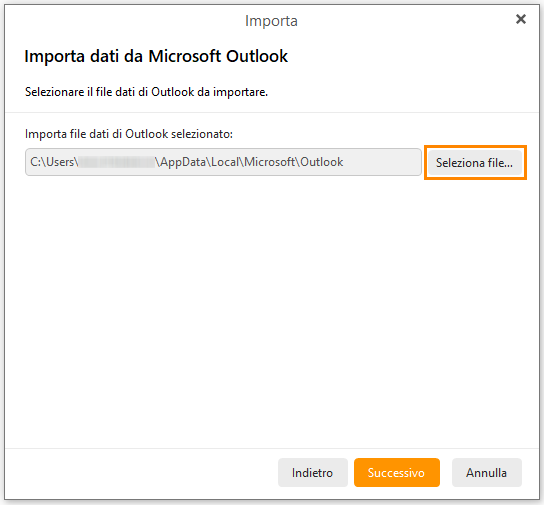
Task: Open the Seleziona file... browser
Action: (x=475, y=163)
